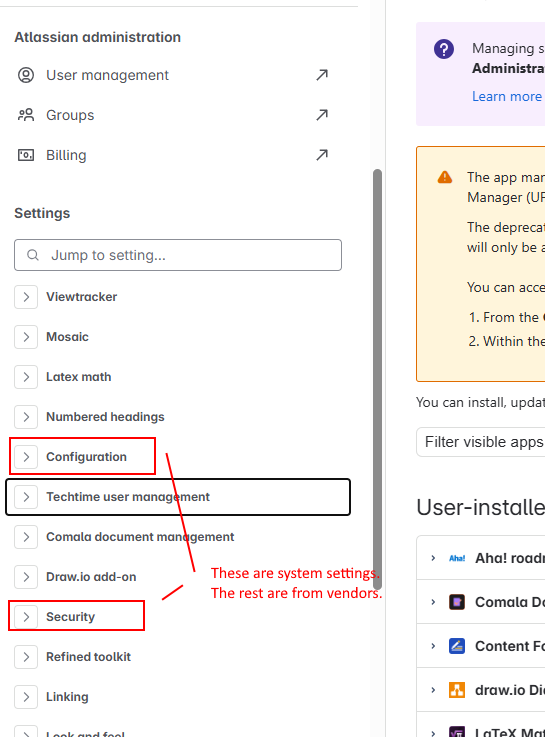Click the draw.io Diagrams app logo
The height and width of the screenshot is (737, 545).
click(457, 690)
